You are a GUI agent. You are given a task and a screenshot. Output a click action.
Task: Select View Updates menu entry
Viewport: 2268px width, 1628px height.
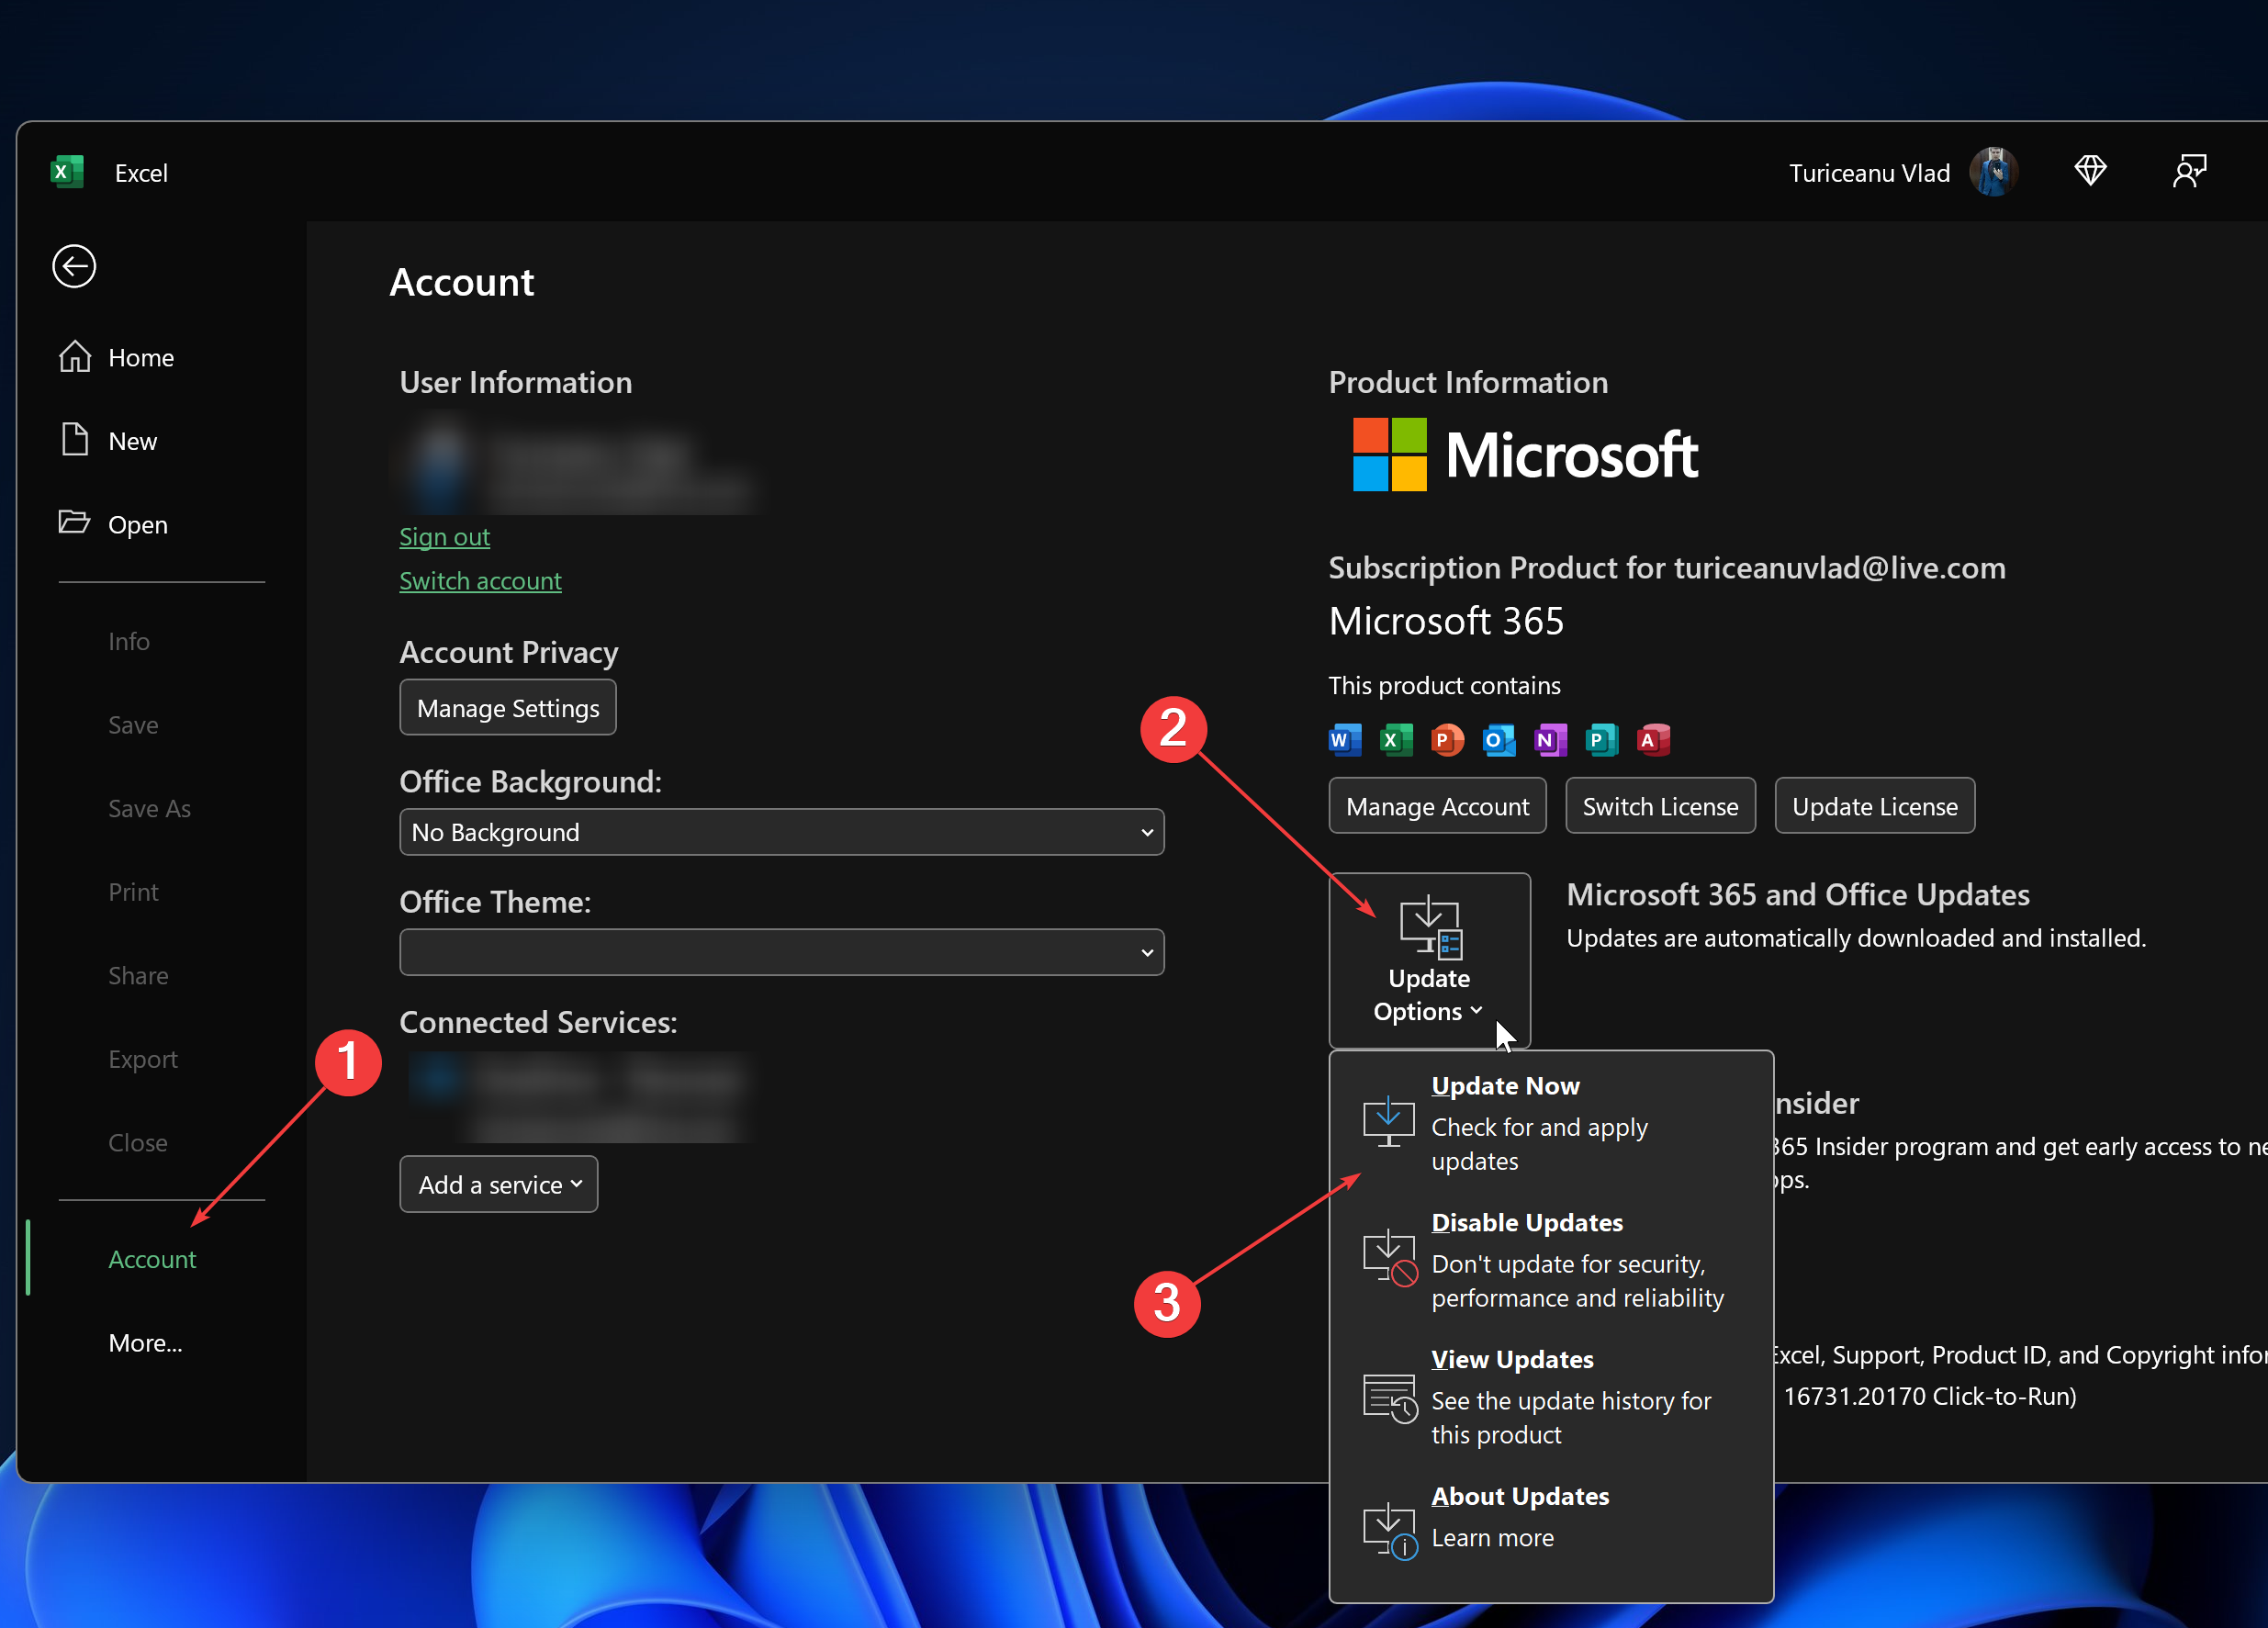(1550, 1397)
